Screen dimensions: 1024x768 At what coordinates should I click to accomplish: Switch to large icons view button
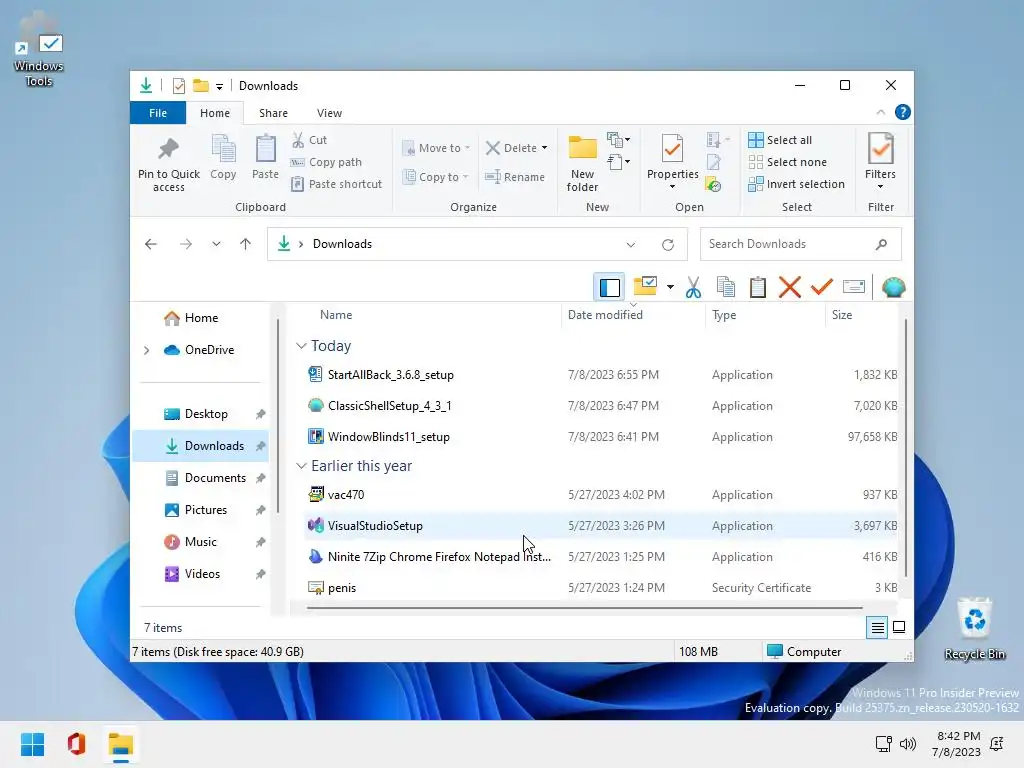click(899, 628)
